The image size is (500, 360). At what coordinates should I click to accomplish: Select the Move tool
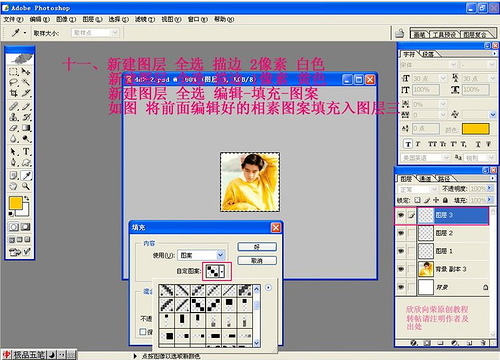pos(26,71)
